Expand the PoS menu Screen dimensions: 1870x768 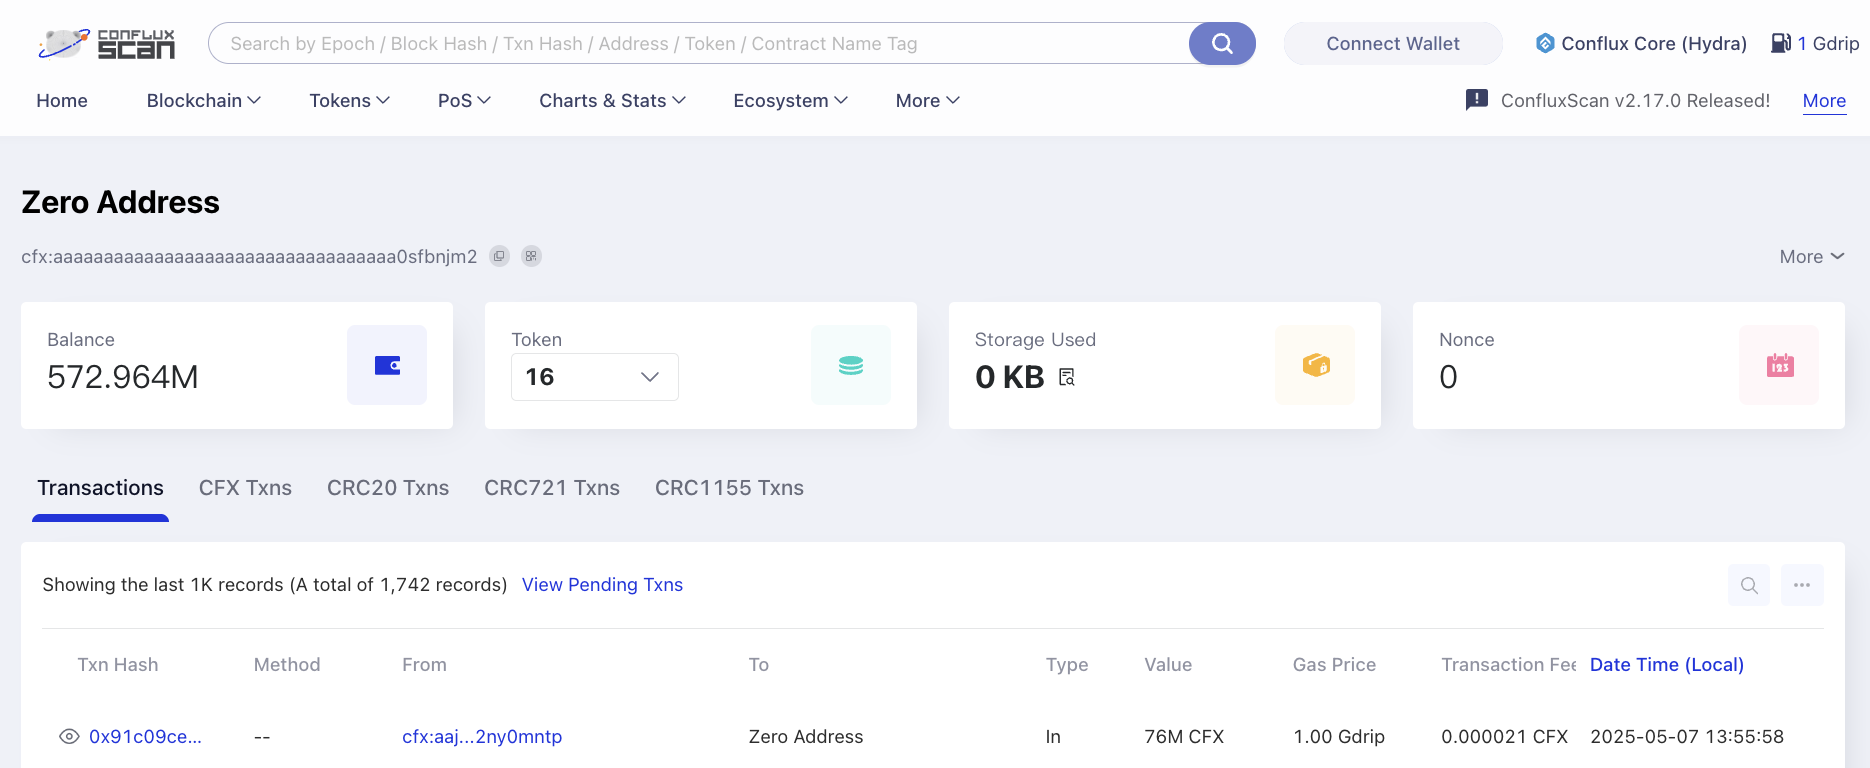click(464, 101)
